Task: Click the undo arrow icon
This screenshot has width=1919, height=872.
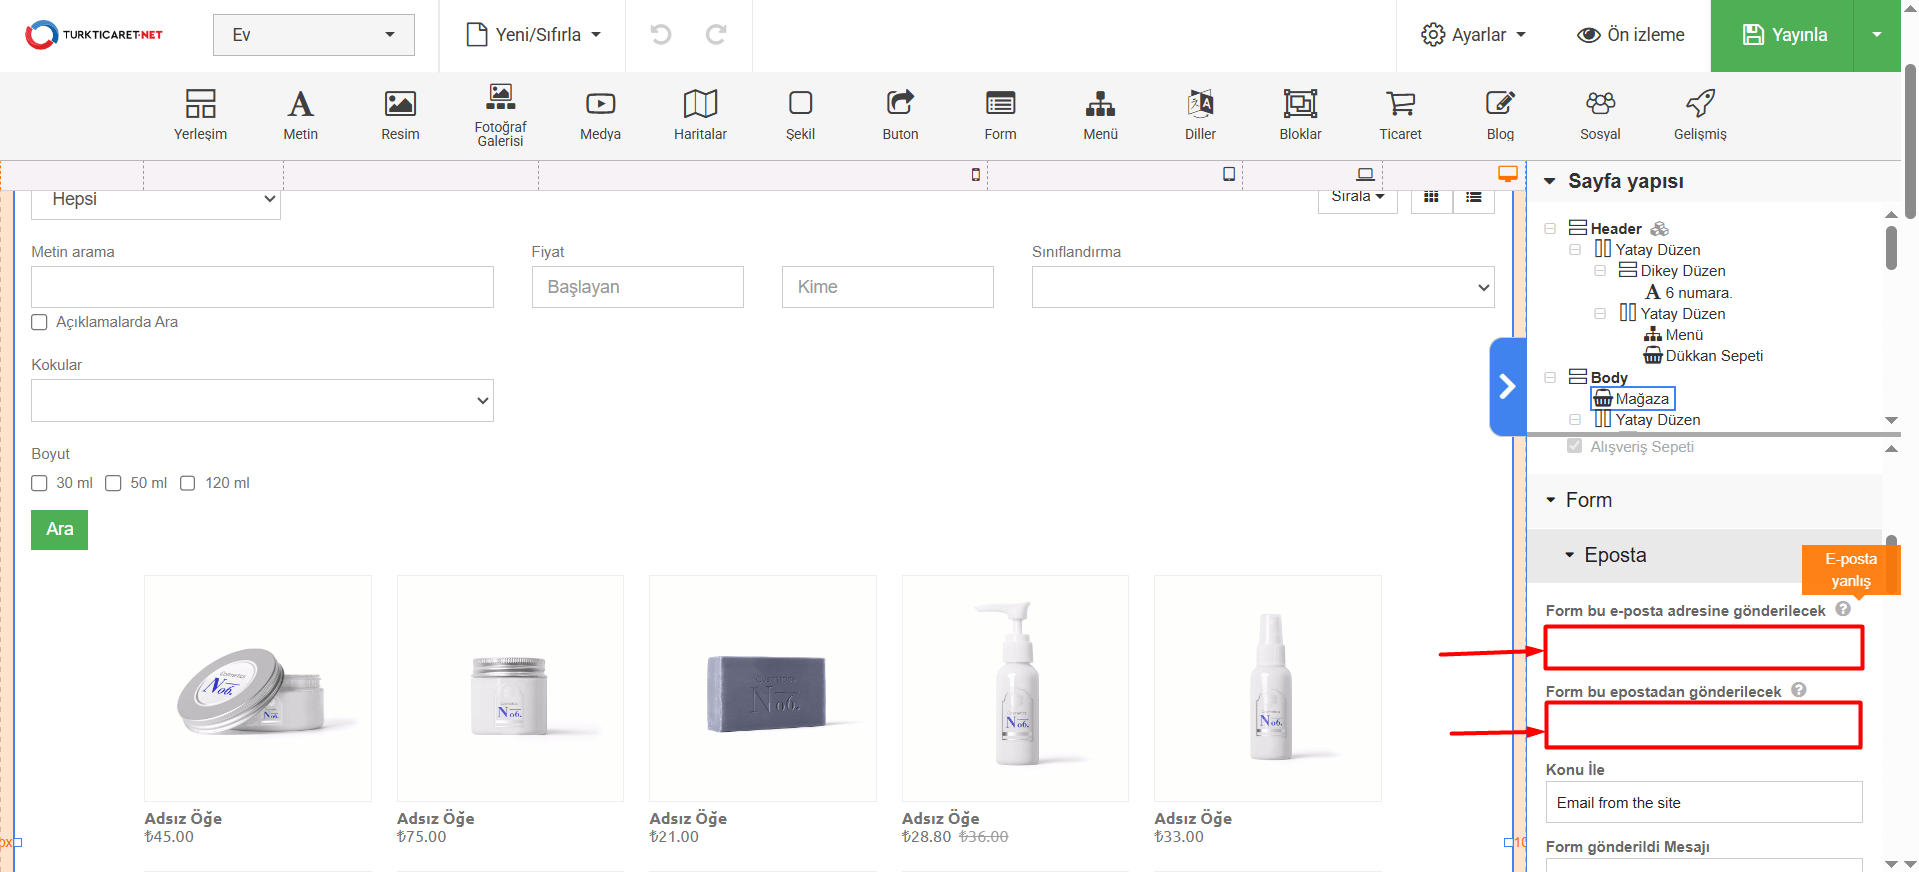Action: pos(661,35)
